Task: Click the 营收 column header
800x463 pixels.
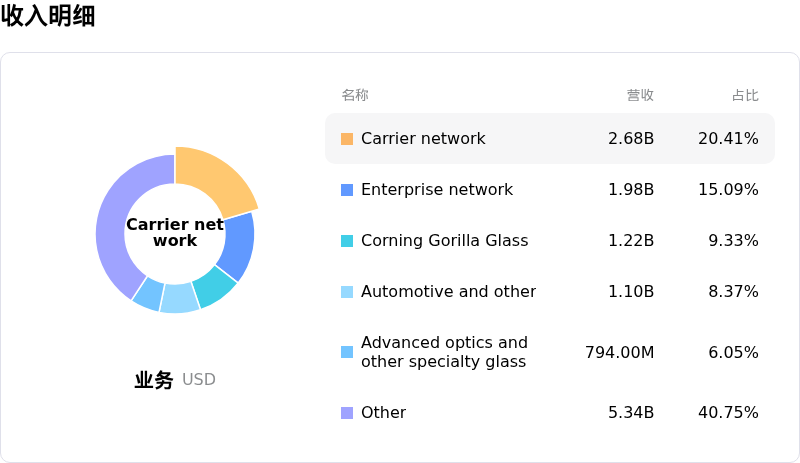Action: click(x=640, y=95)
